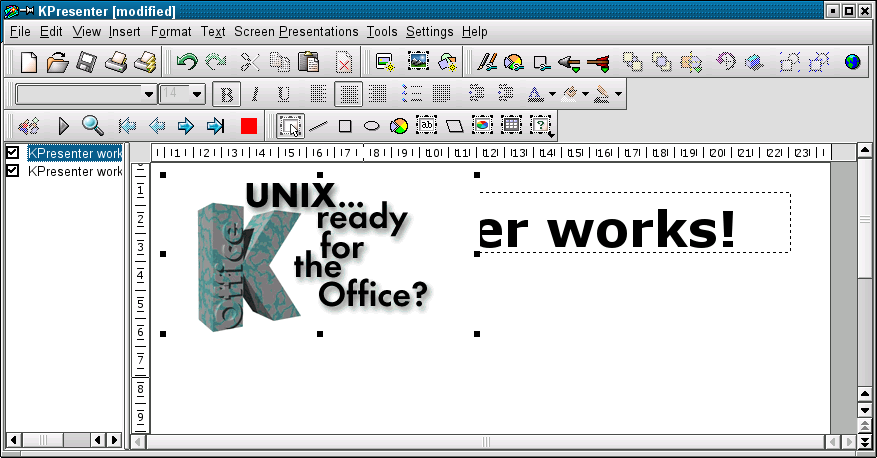Select the autoform shape tool

455,126
